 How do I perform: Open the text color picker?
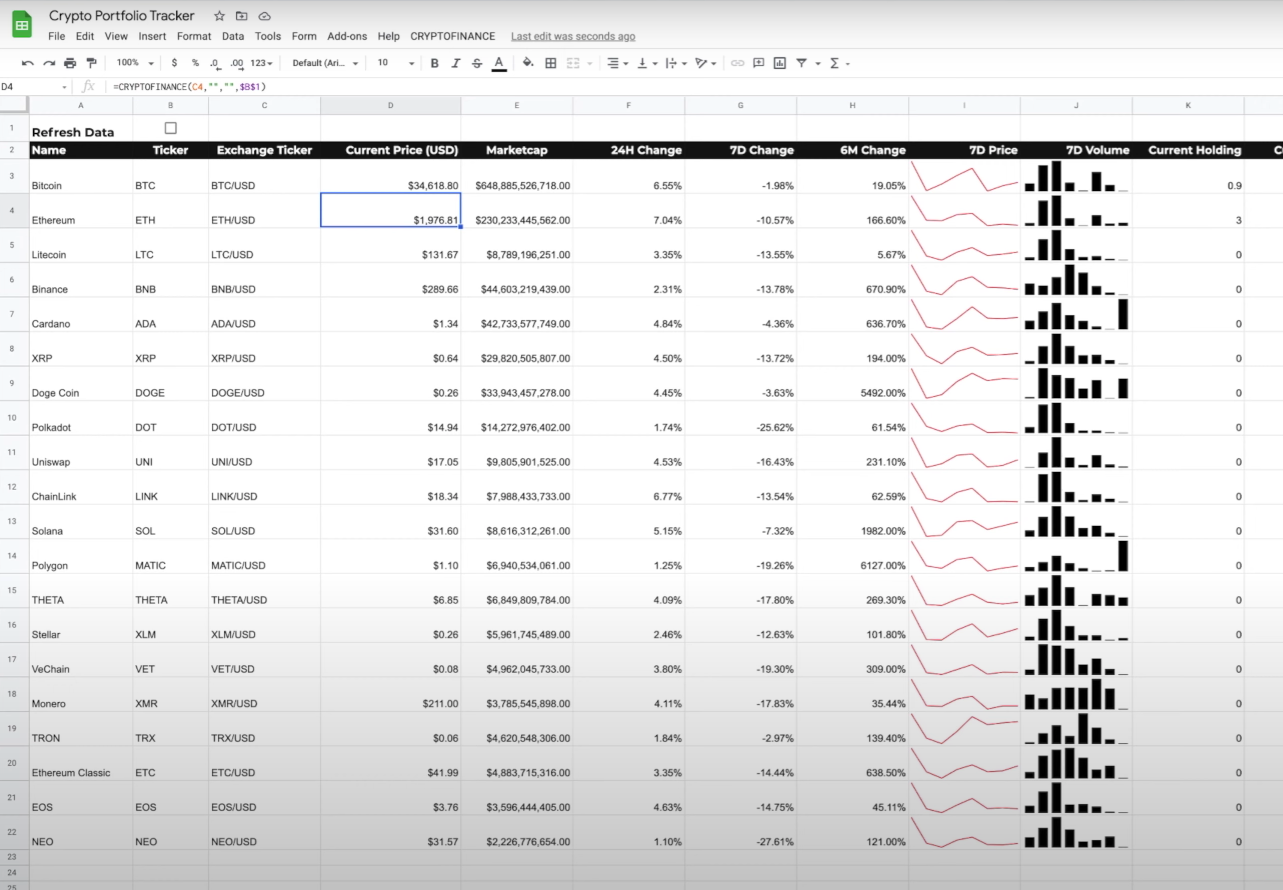point(499,63)
